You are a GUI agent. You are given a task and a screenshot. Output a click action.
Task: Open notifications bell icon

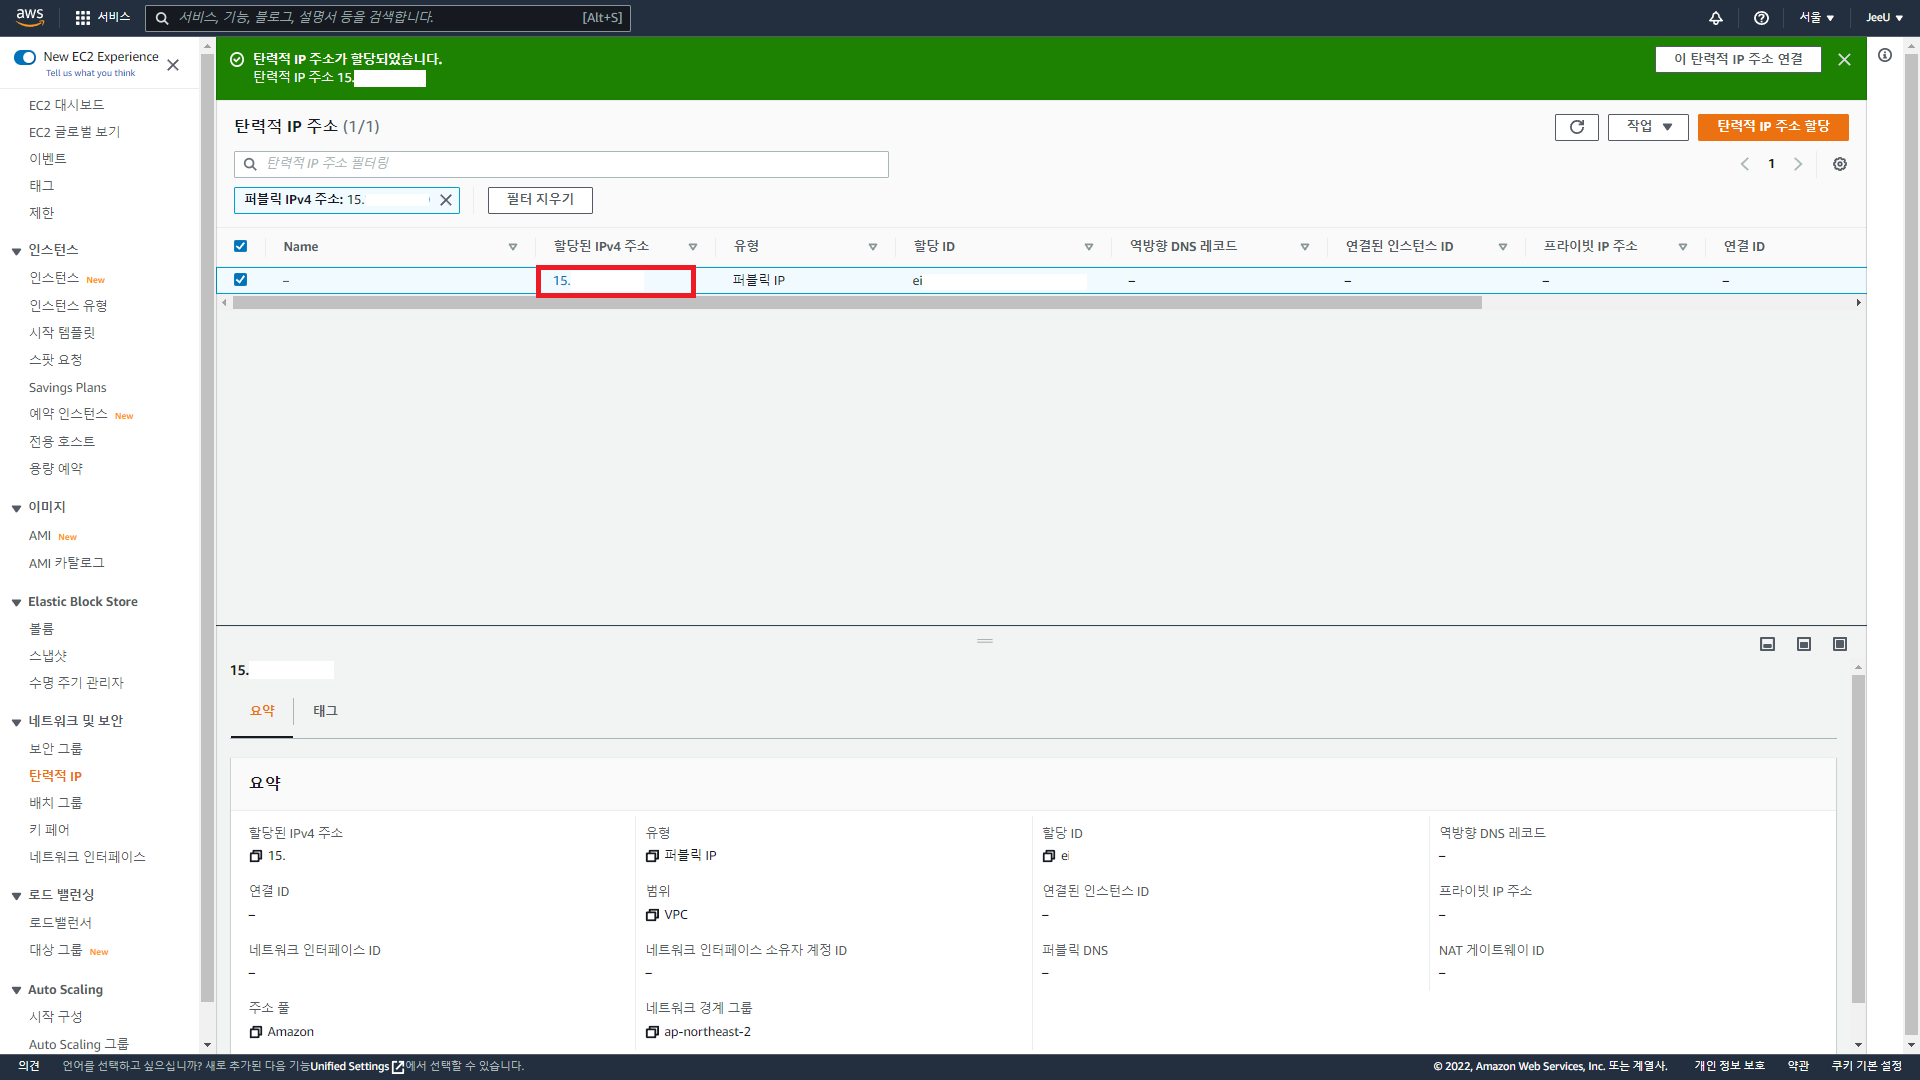click(1715, 18)
